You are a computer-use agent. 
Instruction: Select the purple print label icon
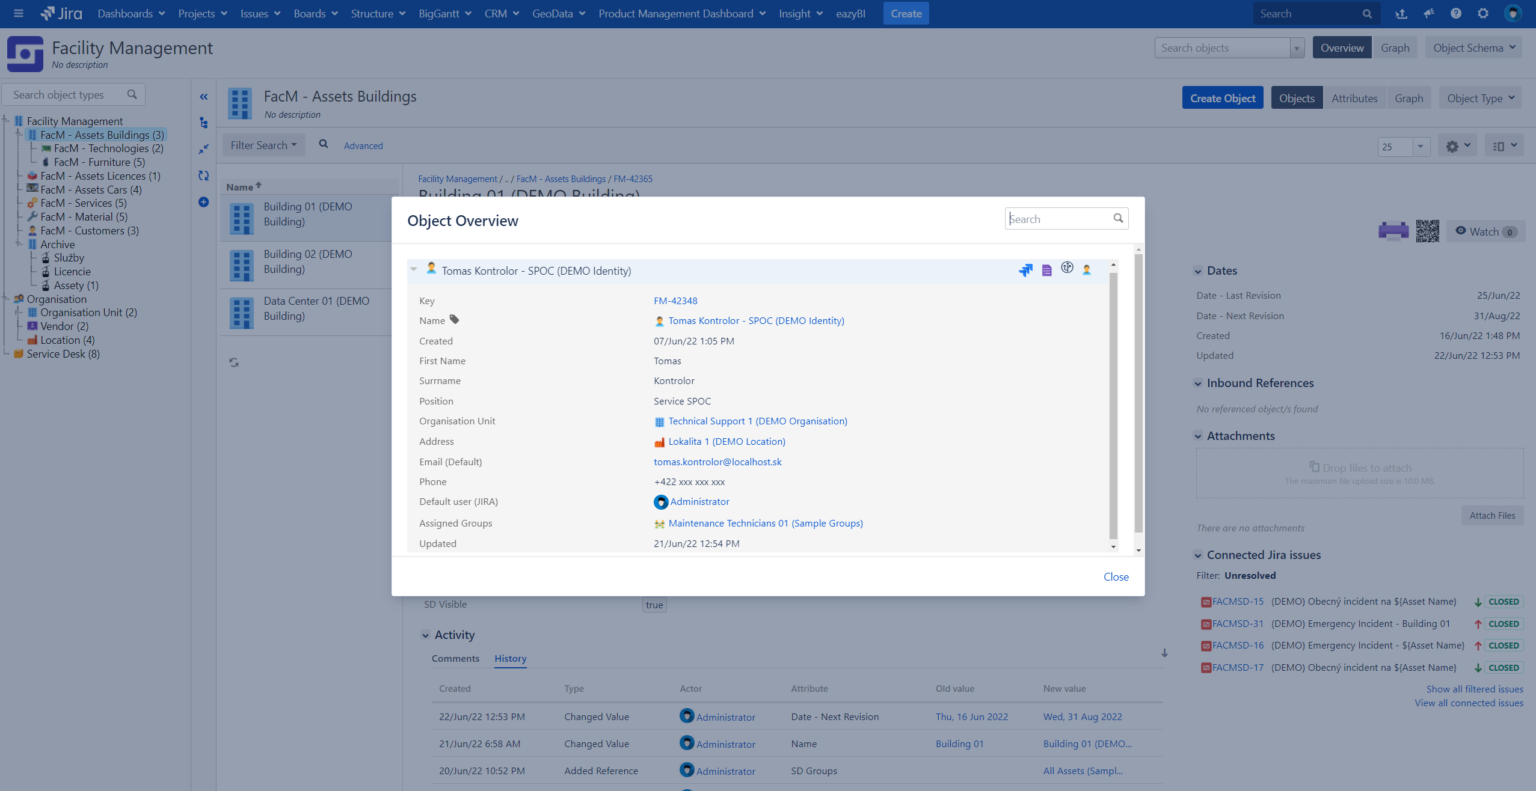pos(1393,231)
